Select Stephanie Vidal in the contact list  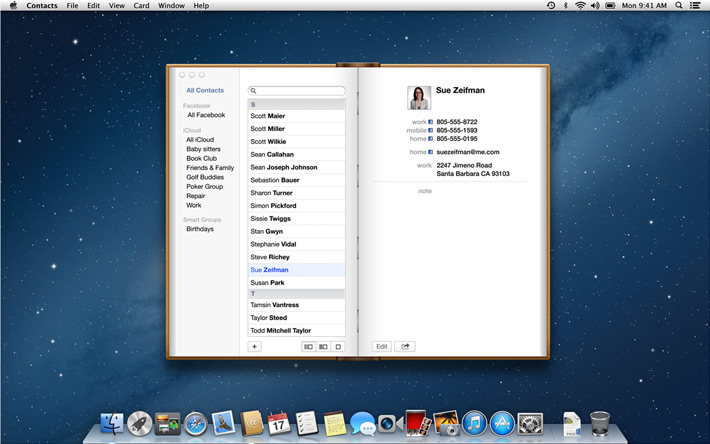click(273, 243)
